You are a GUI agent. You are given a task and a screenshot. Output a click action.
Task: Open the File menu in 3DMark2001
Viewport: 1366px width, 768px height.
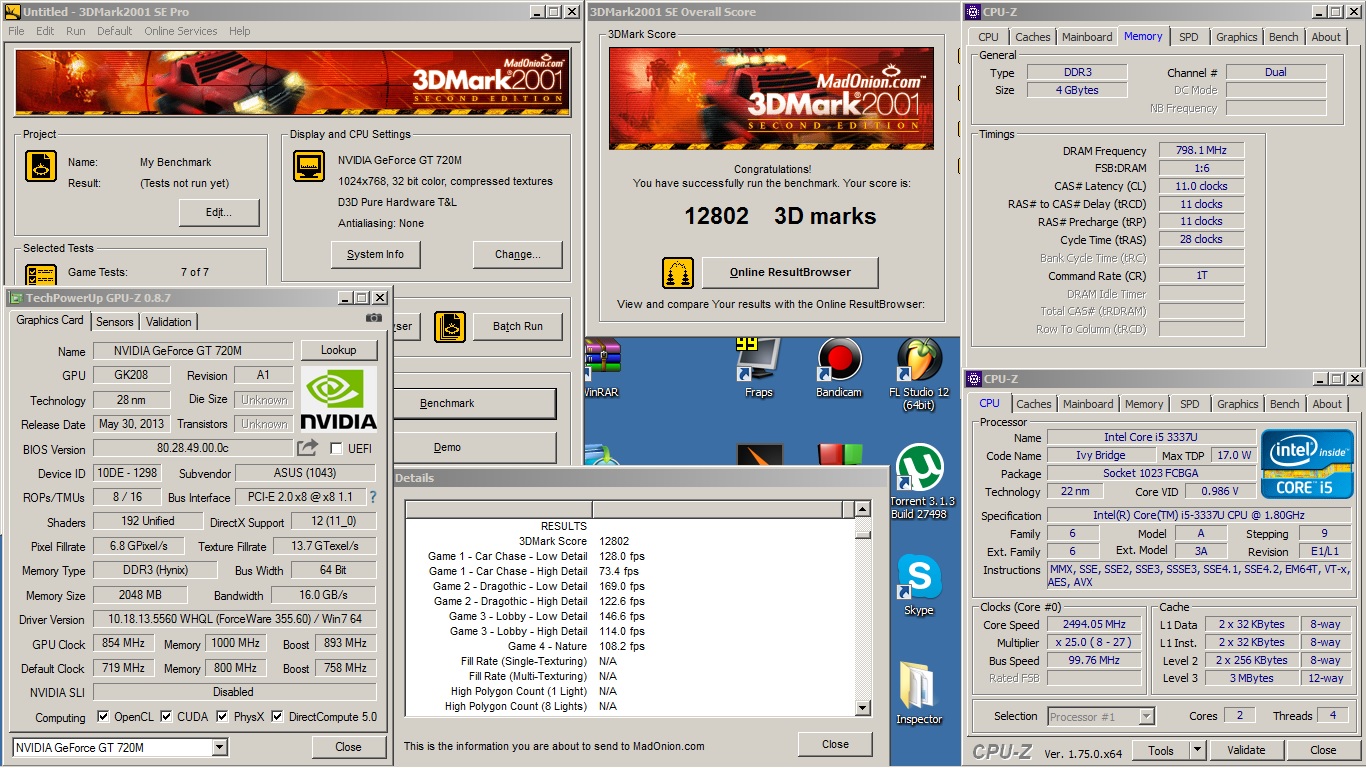[16, 31]
